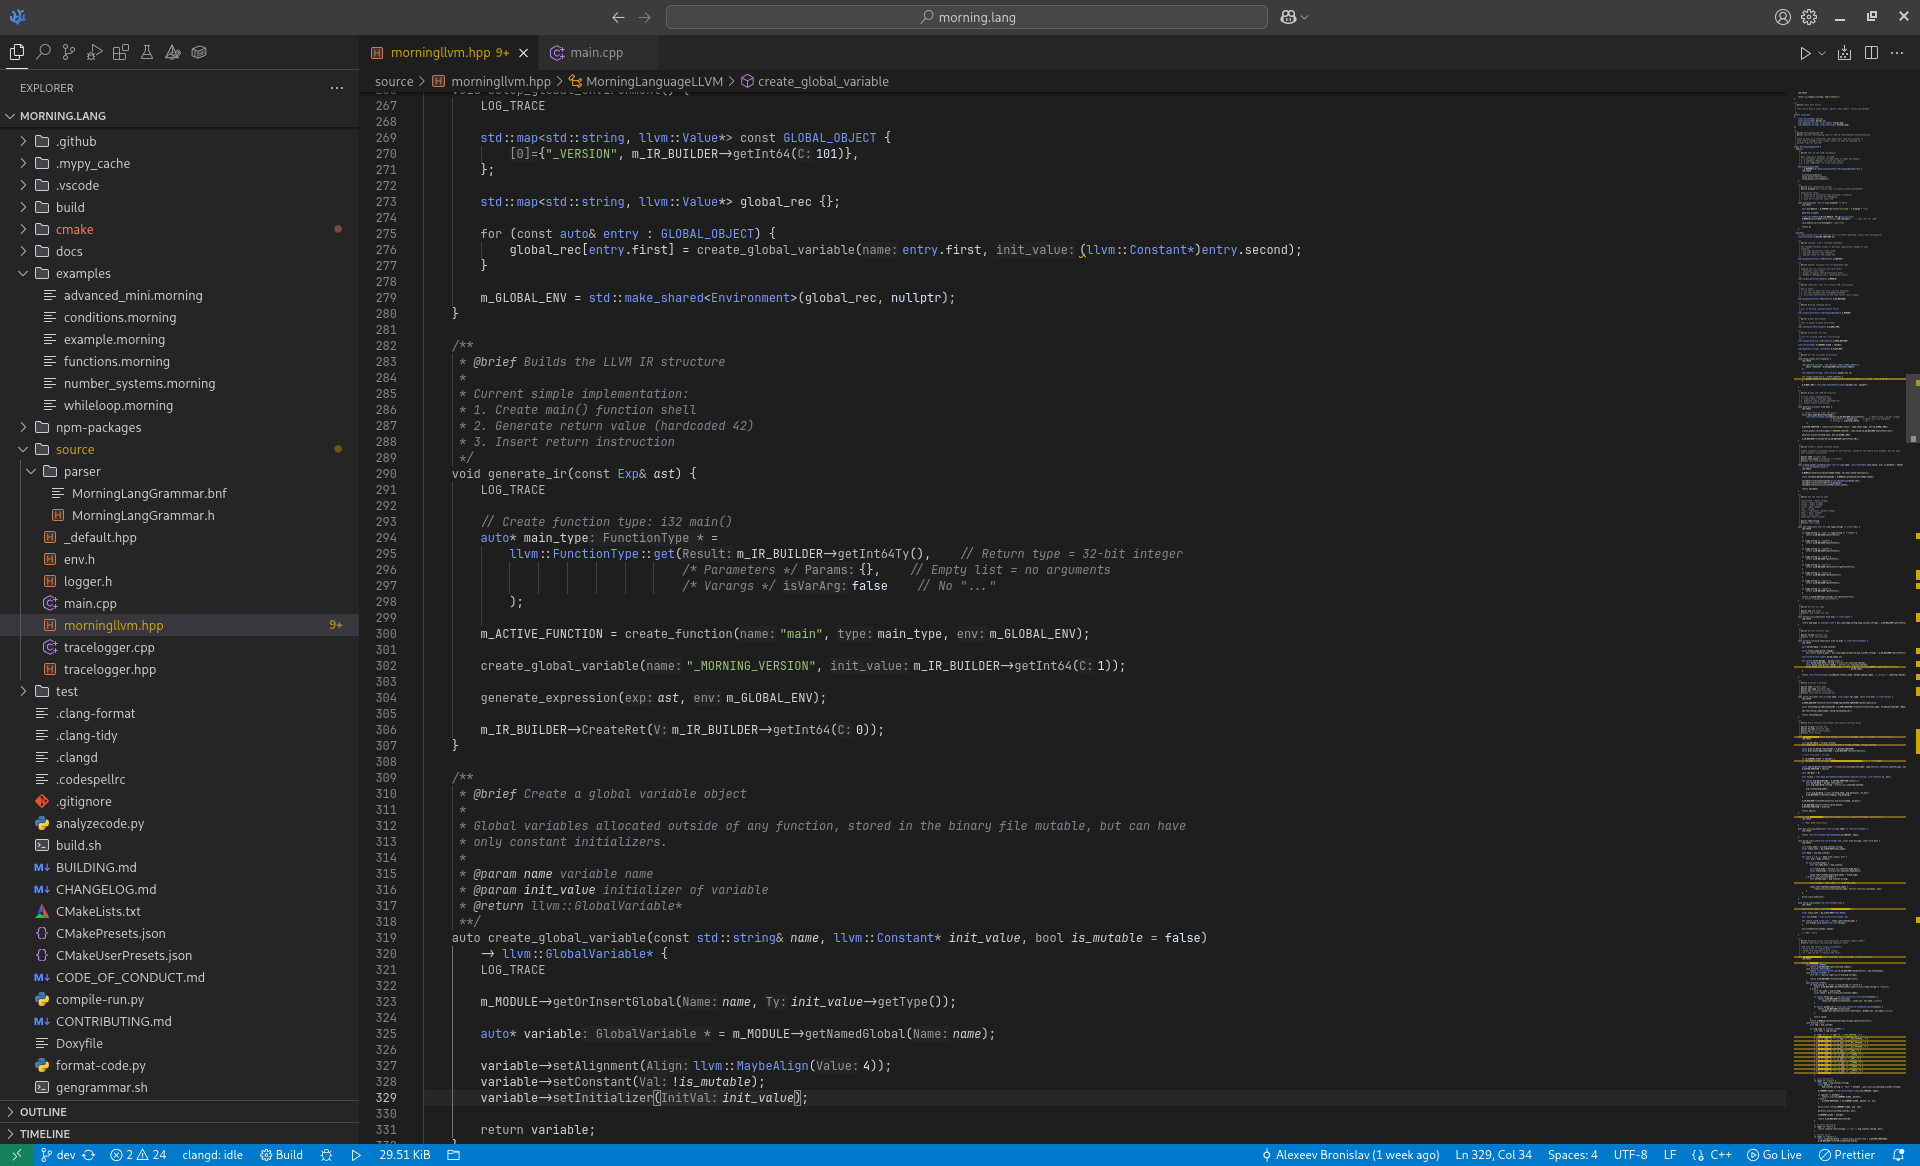Open the Search view in activity bar
The height and width of the screenshot is (1166, 1920).
[x=43, y=52]
